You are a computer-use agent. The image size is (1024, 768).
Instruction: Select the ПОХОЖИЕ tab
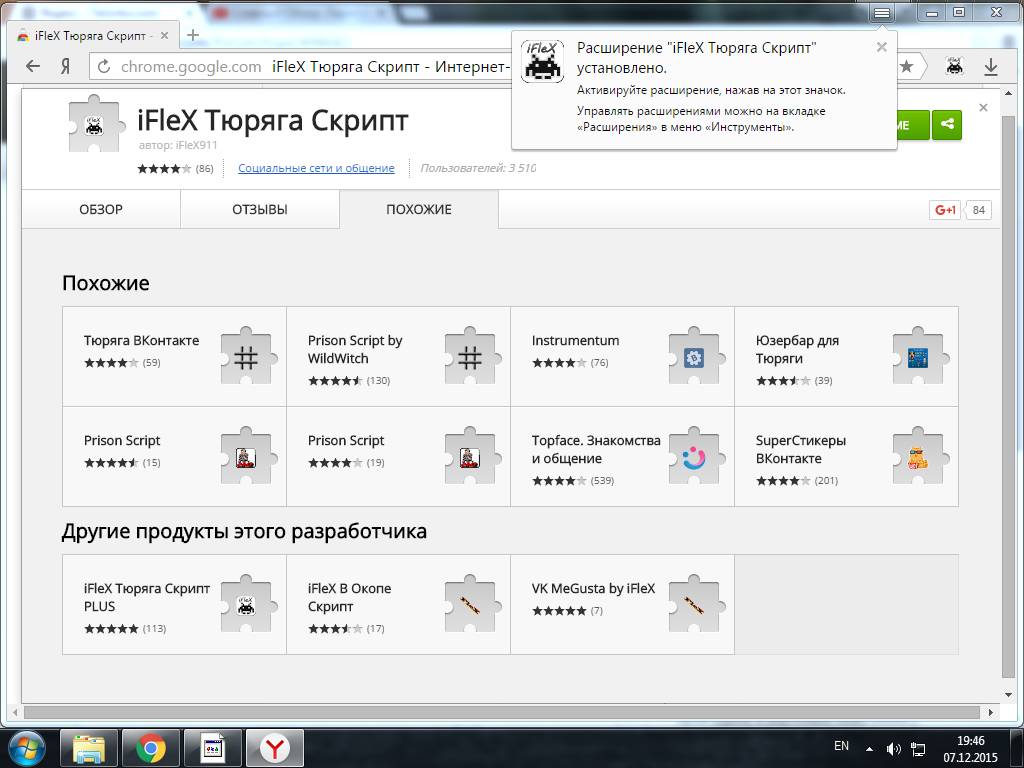click(419, 209)
